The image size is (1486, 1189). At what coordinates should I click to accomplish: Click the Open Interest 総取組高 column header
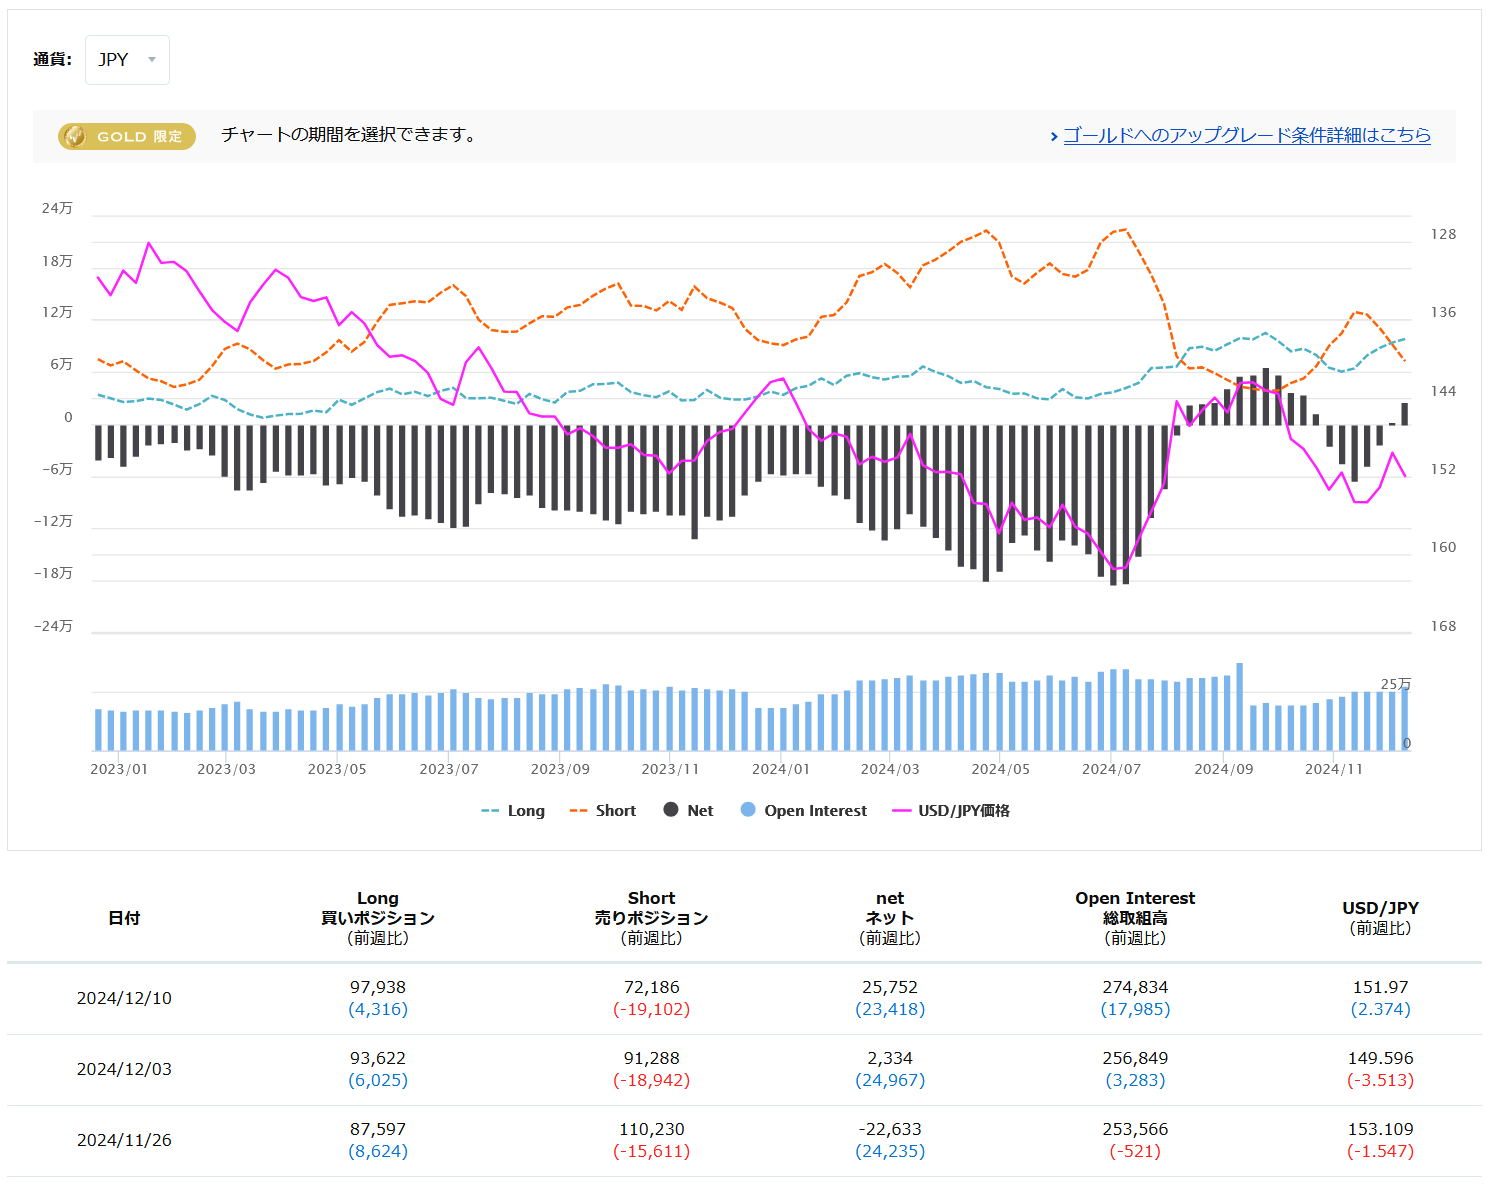click(1135, 917)
